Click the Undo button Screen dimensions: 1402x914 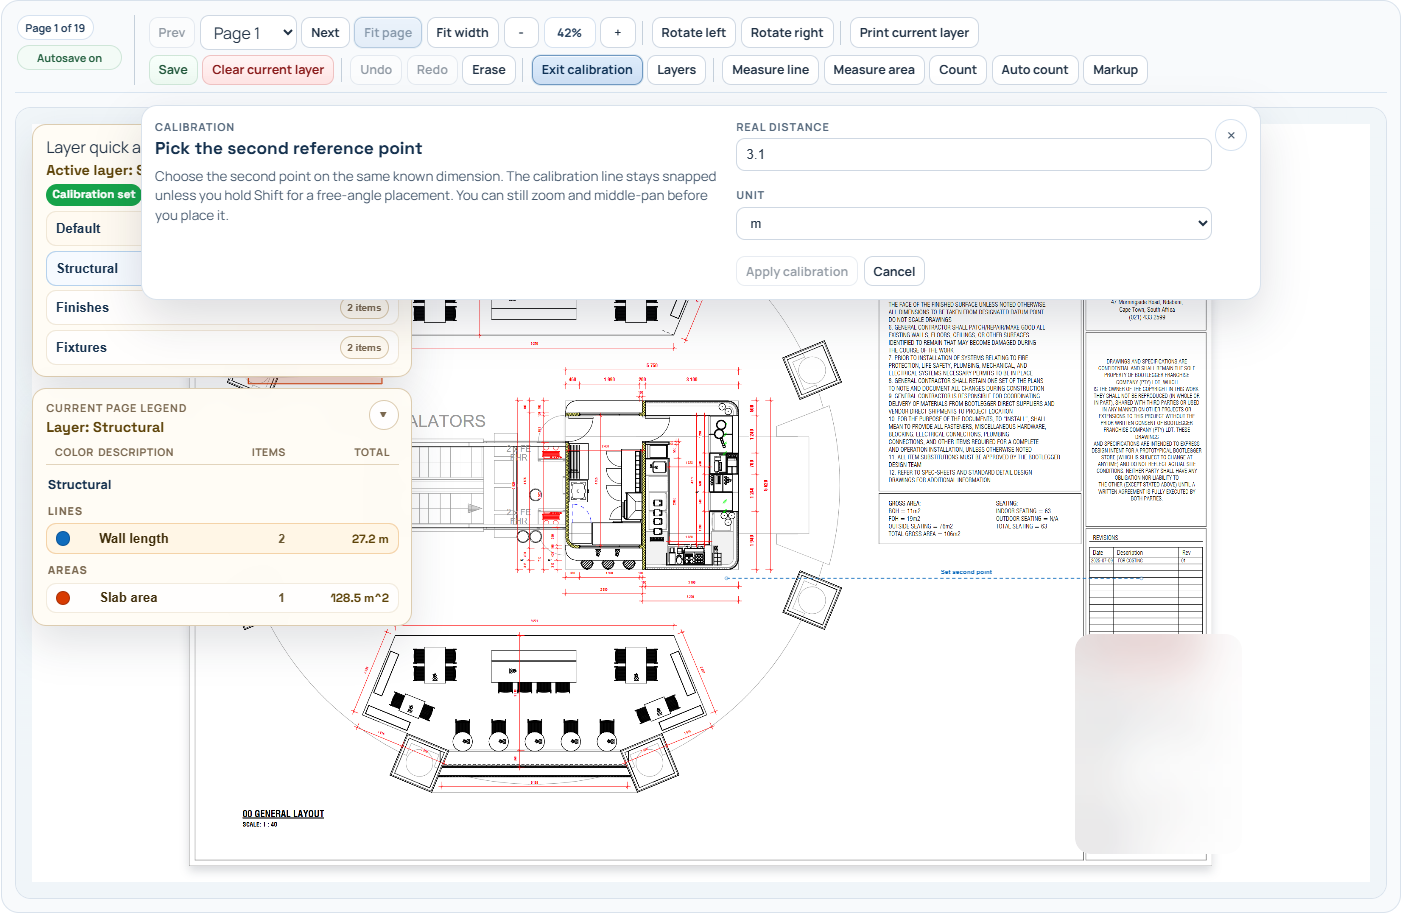pyautogui.click(x=376, y=70)
